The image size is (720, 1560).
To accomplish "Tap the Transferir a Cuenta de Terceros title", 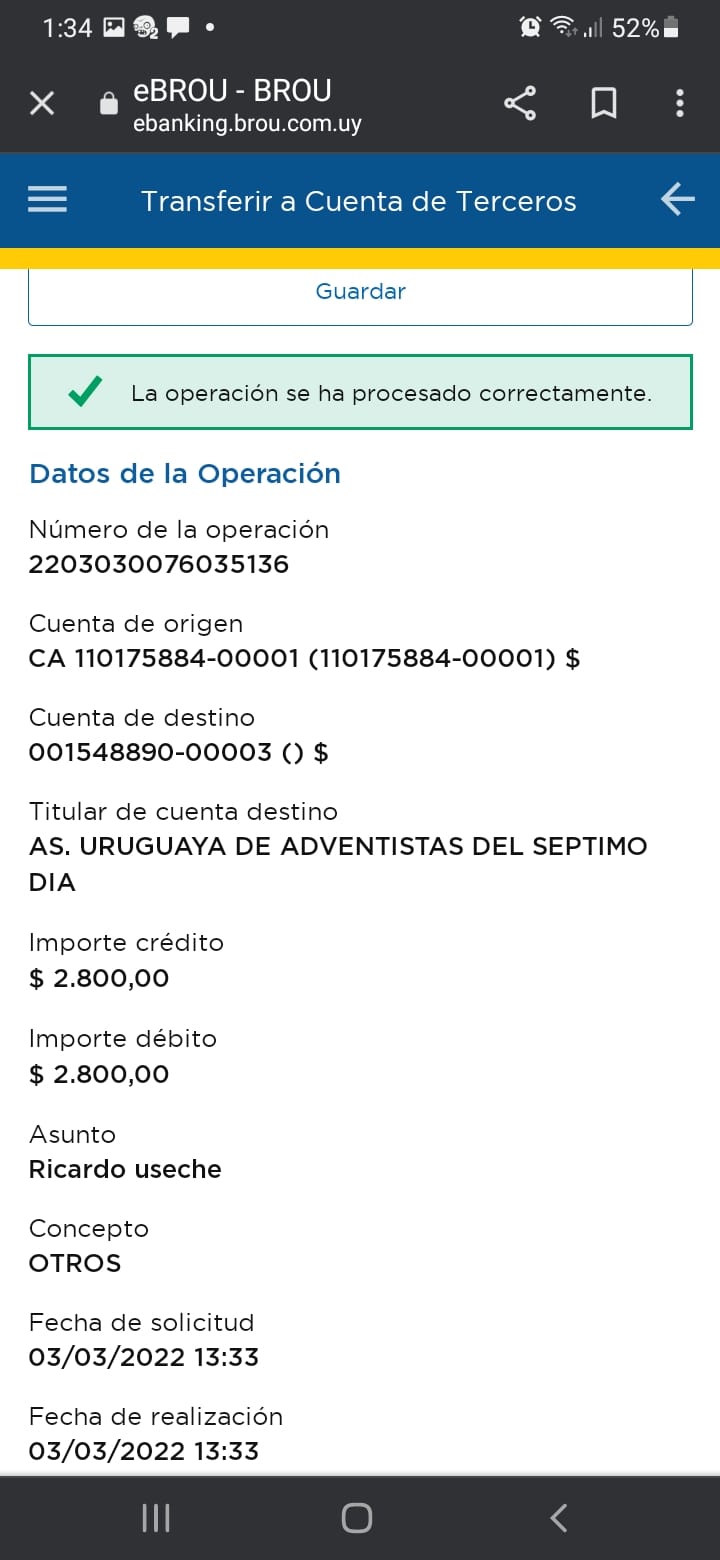I will (x=358, y=201).
